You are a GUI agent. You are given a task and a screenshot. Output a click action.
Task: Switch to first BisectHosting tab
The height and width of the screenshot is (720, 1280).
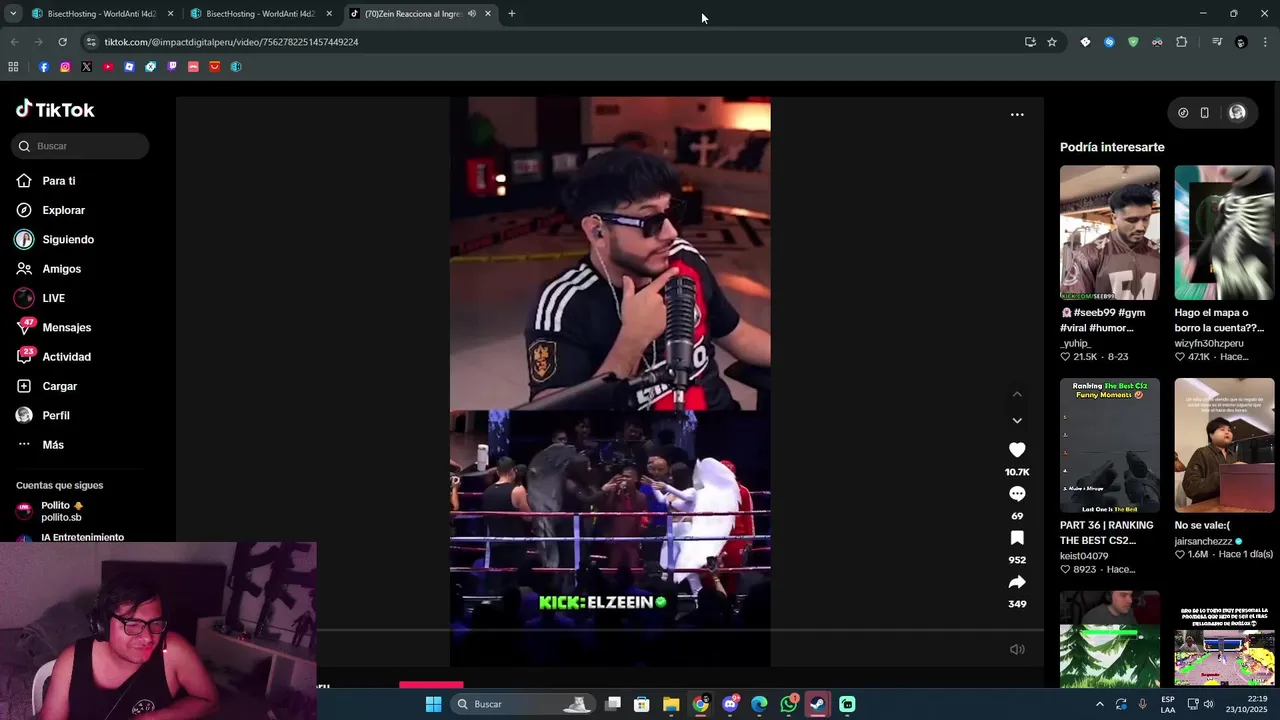coord(100,14)
